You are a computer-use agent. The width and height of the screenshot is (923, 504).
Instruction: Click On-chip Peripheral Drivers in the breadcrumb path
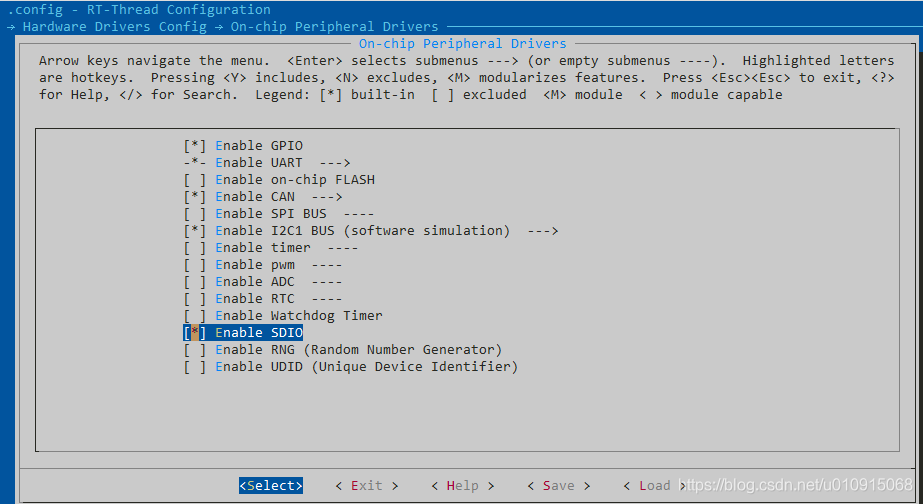(334, 26)
